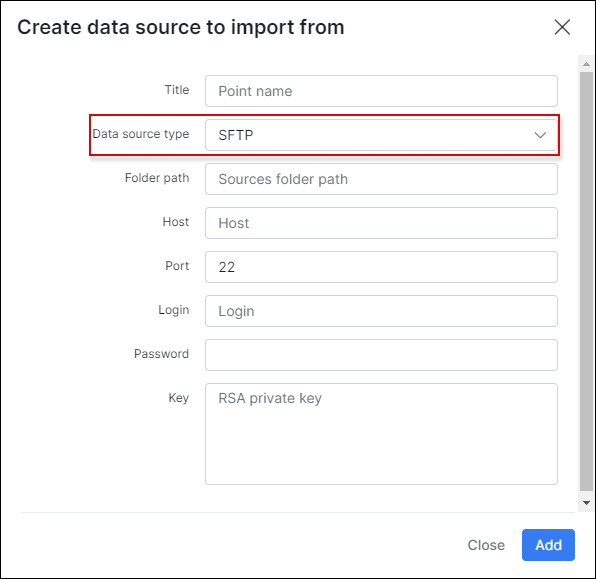The height and width of the screenshot is (579, 596).
Task: Click the Close button
Action: (486, 545)
